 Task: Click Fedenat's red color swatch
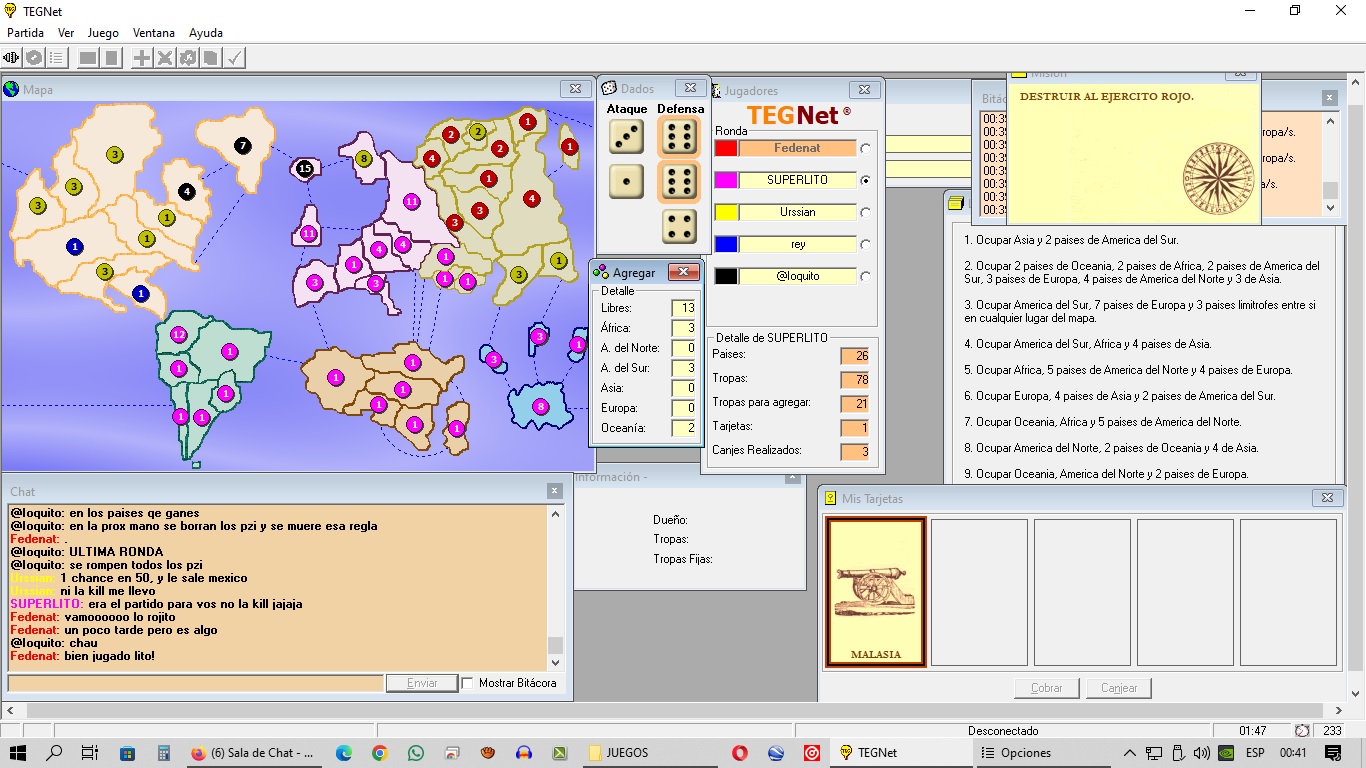pos(726,148)
